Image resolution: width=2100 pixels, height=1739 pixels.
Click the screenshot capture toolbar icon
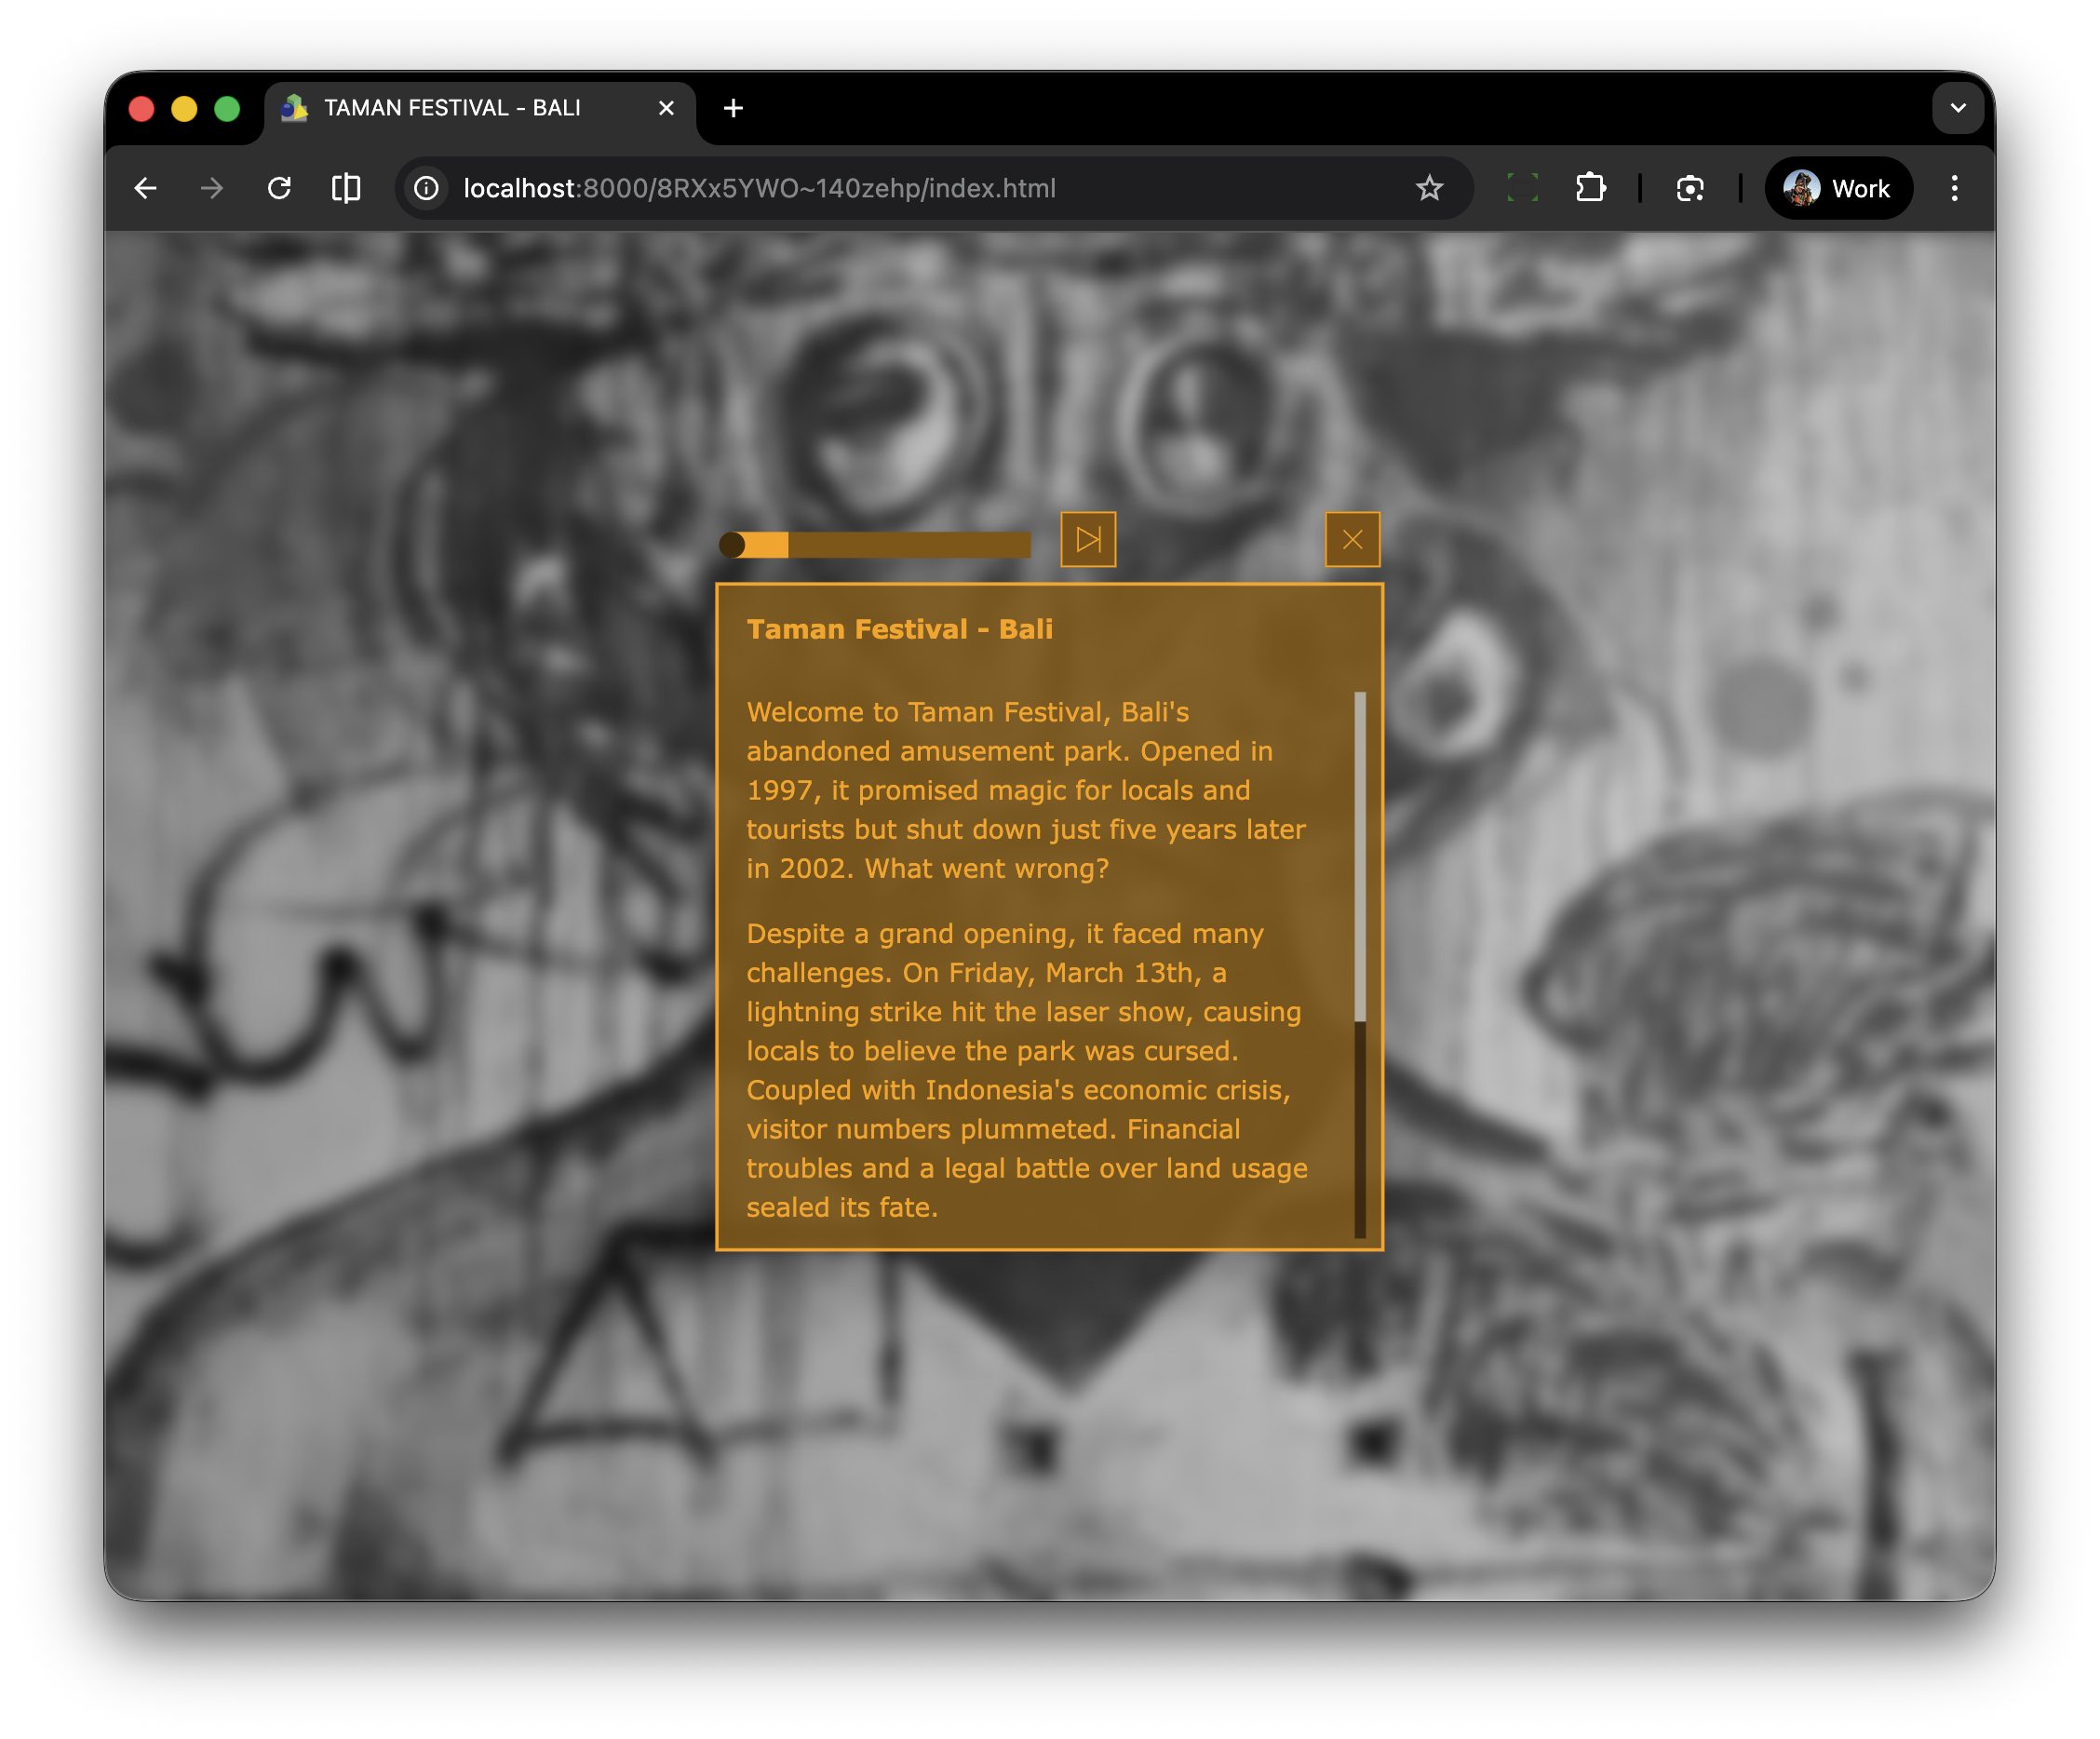[1690, 188]
